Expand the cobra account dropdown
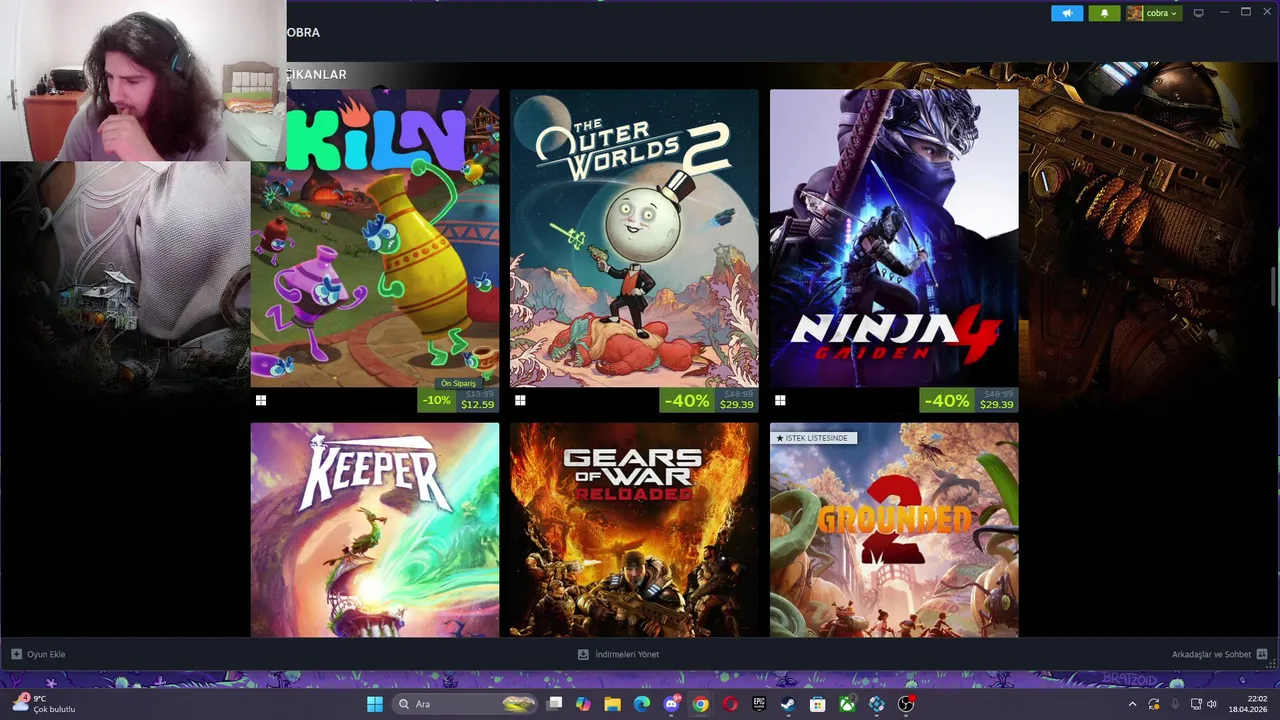This screenshot has height=720, width=1280. tap(1153, 13)
